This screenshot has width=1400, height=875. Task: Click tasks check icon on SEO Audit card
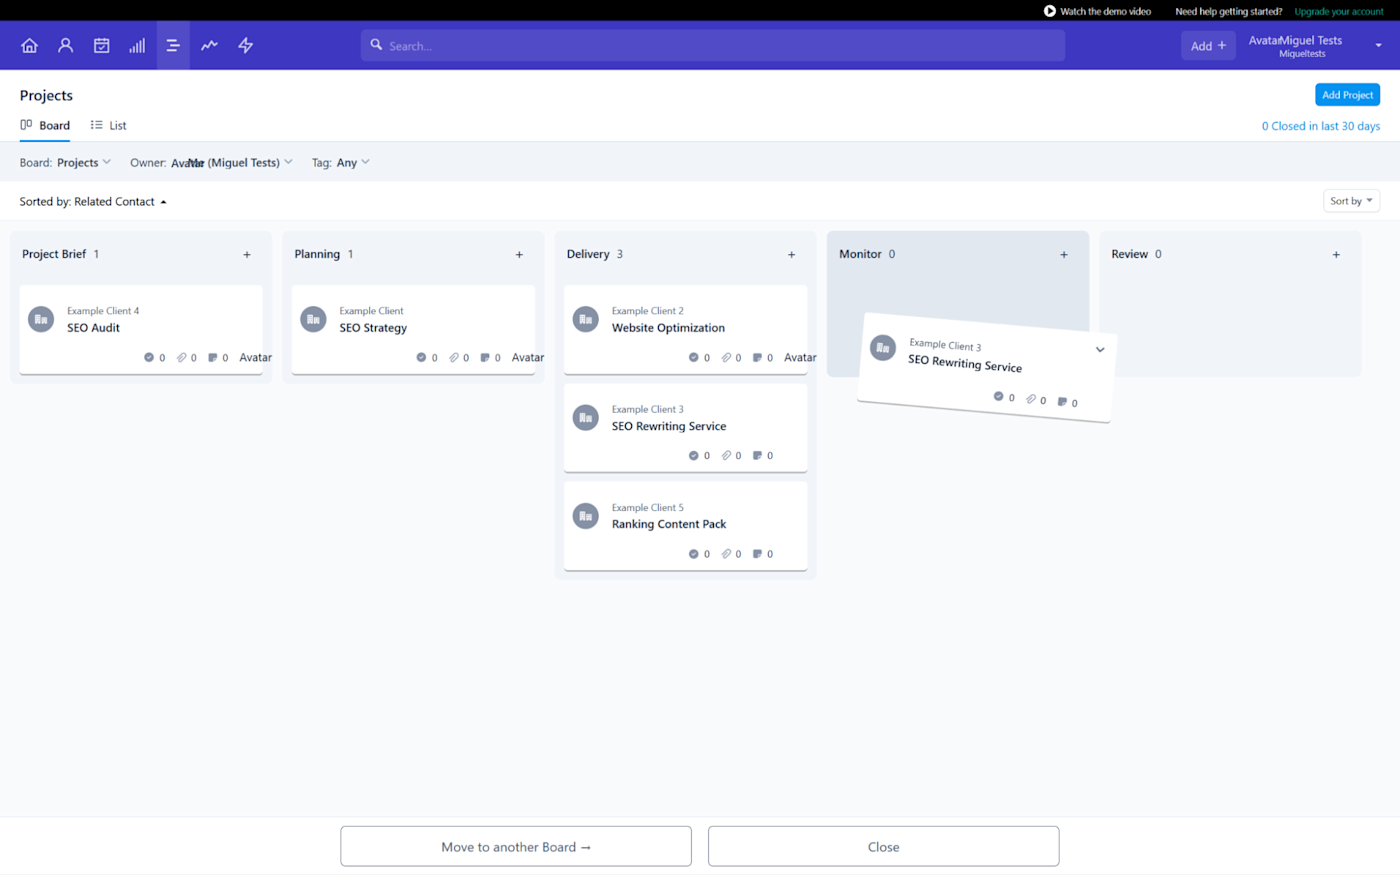pos(149,357)
